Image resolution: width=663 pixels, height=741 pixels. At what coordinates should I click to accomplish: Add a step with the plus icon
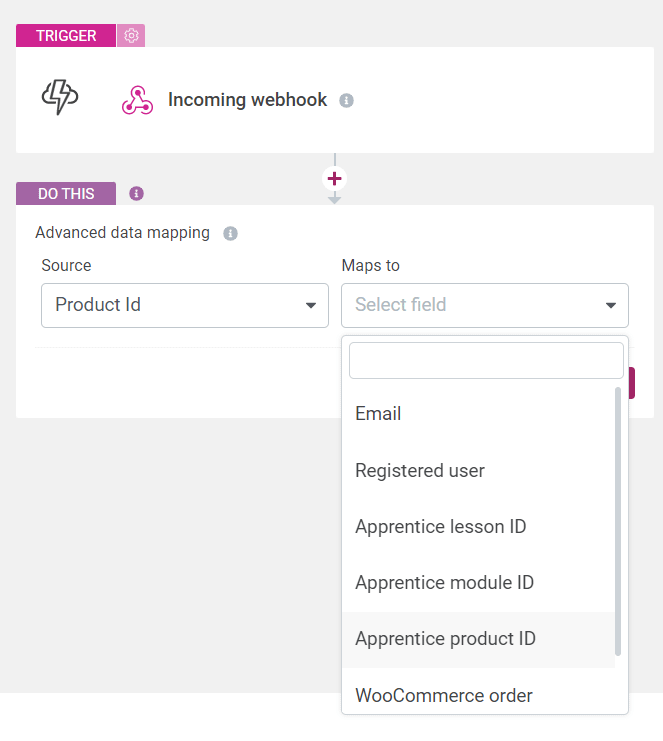(335, 179)
